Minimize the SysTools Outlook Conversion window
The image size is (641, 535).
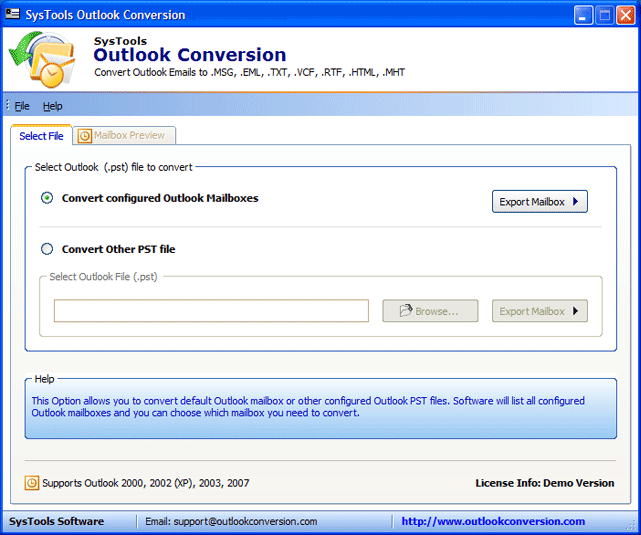tap(583, 16)
